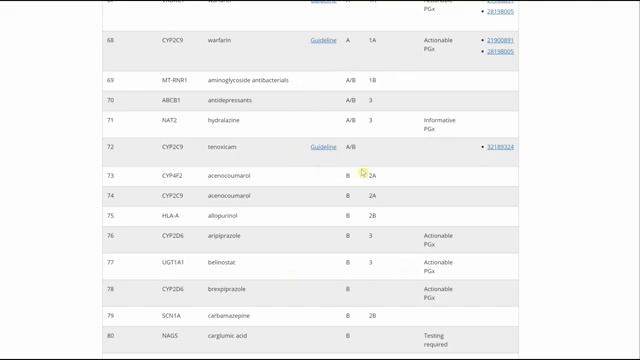Select 'Actionable PGx' in the aripiprazole row
This screenshot has height=360, width=640.
click(438, 240)
